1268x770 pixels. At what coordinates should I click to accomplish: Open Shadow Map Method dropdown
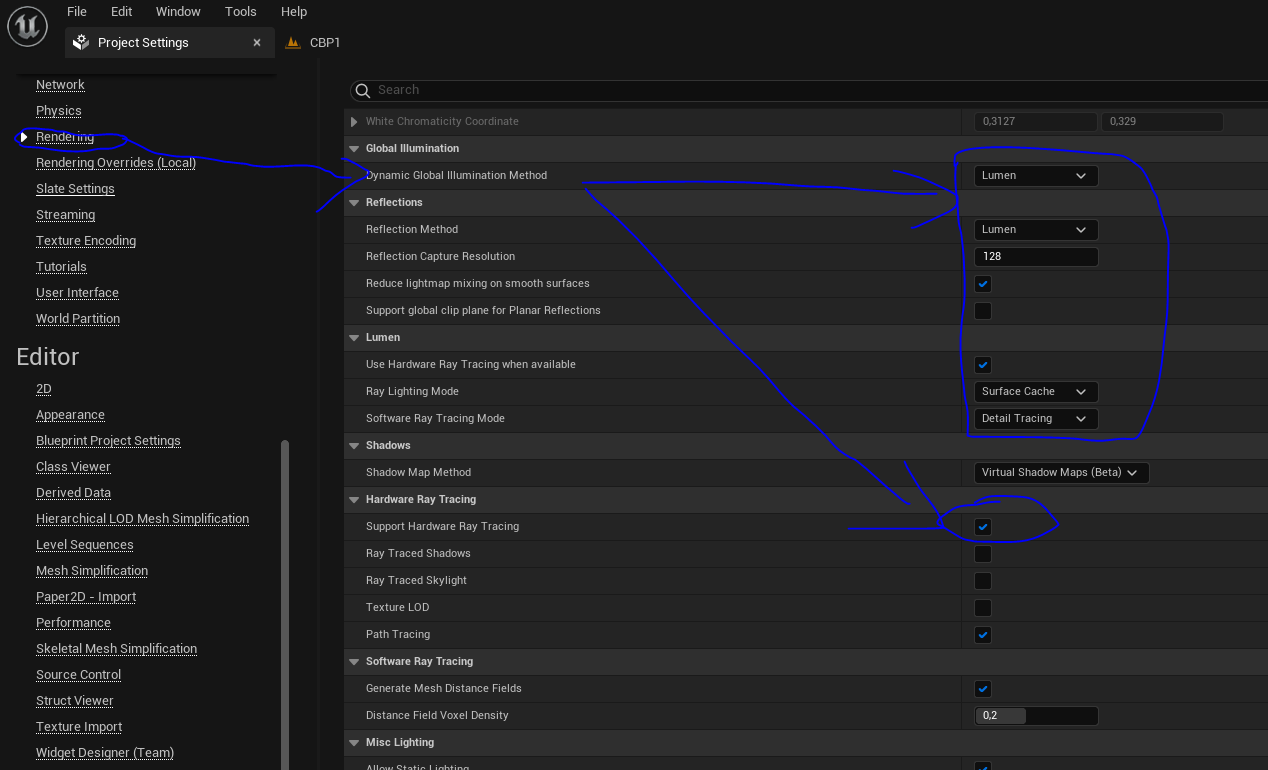[1061, 473]
